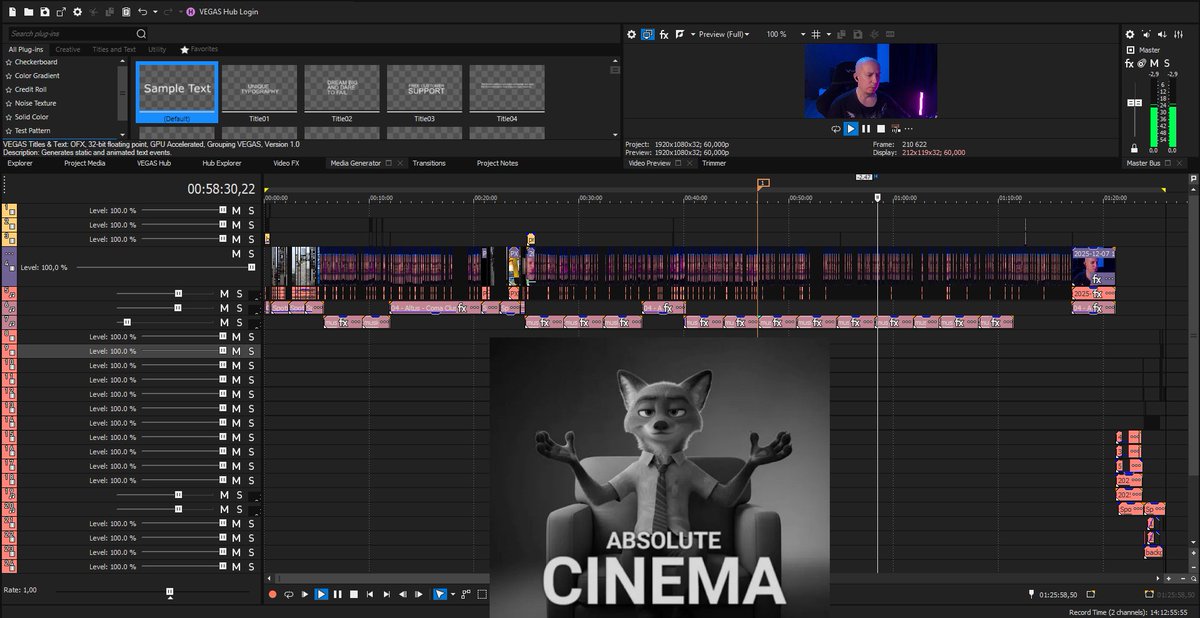1200x618 pixels.
Task: Click the Paste clipboard icon
Action: coord(126,11)
